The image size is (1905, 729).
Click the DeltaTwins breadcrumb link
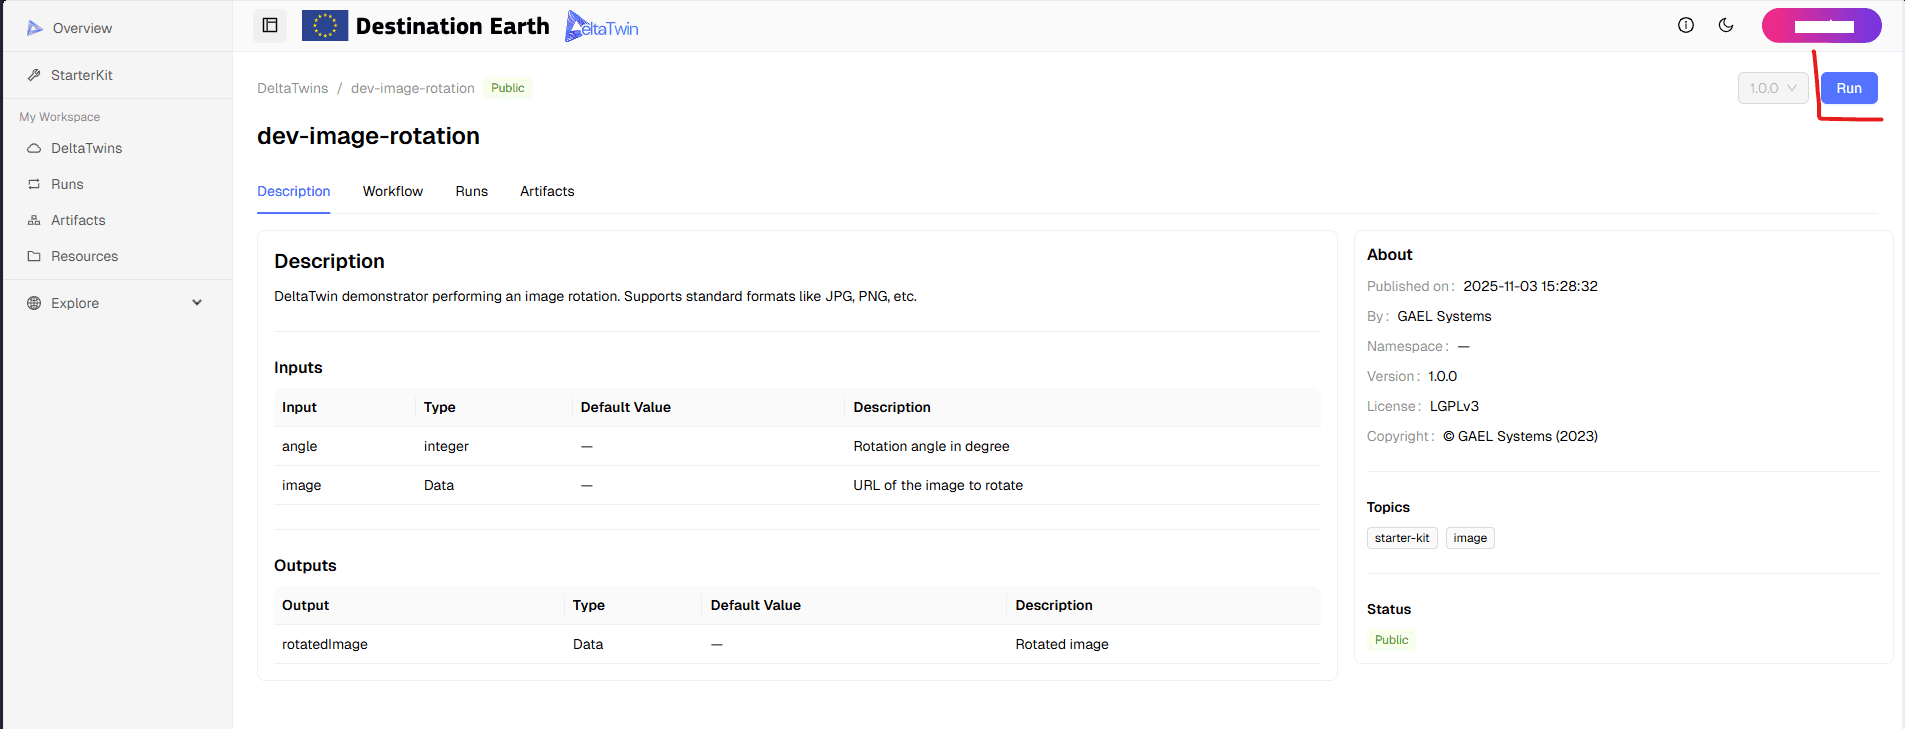pyautogui.click(x=292, y=88)
